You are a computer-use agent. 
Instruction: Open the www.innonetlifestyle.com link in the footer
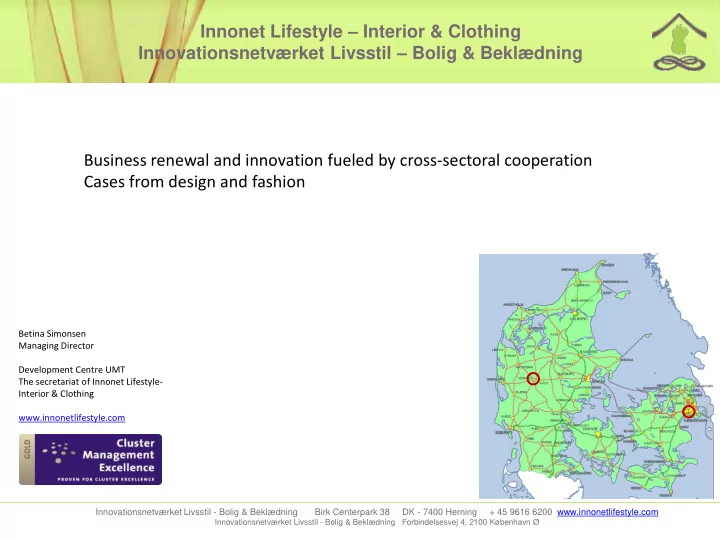608,512
